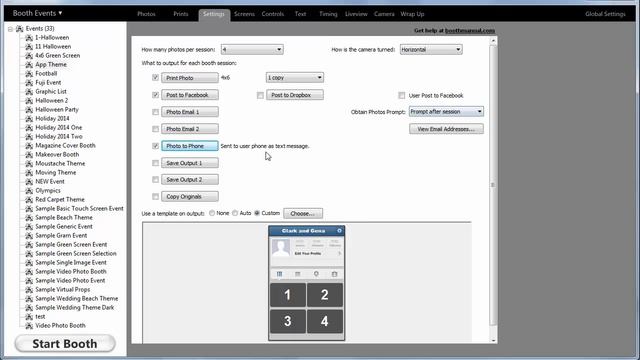Click the Start Booth button
640x360 pixels.
pos(65,343)
